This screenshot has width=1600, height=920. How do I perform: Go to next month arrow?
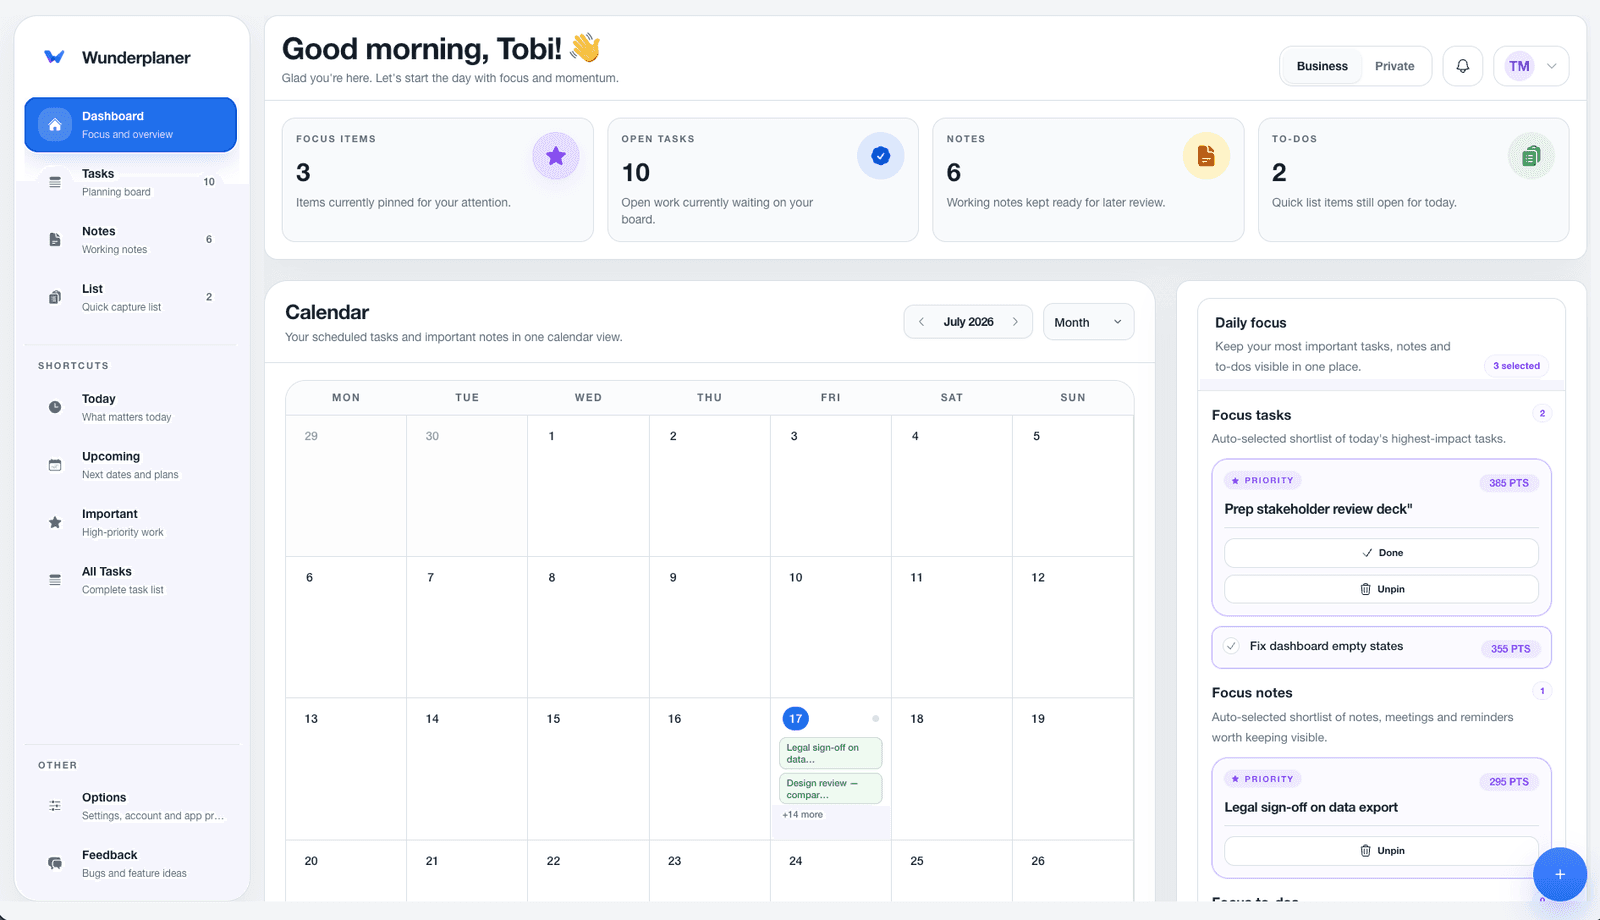point(1015,322)
